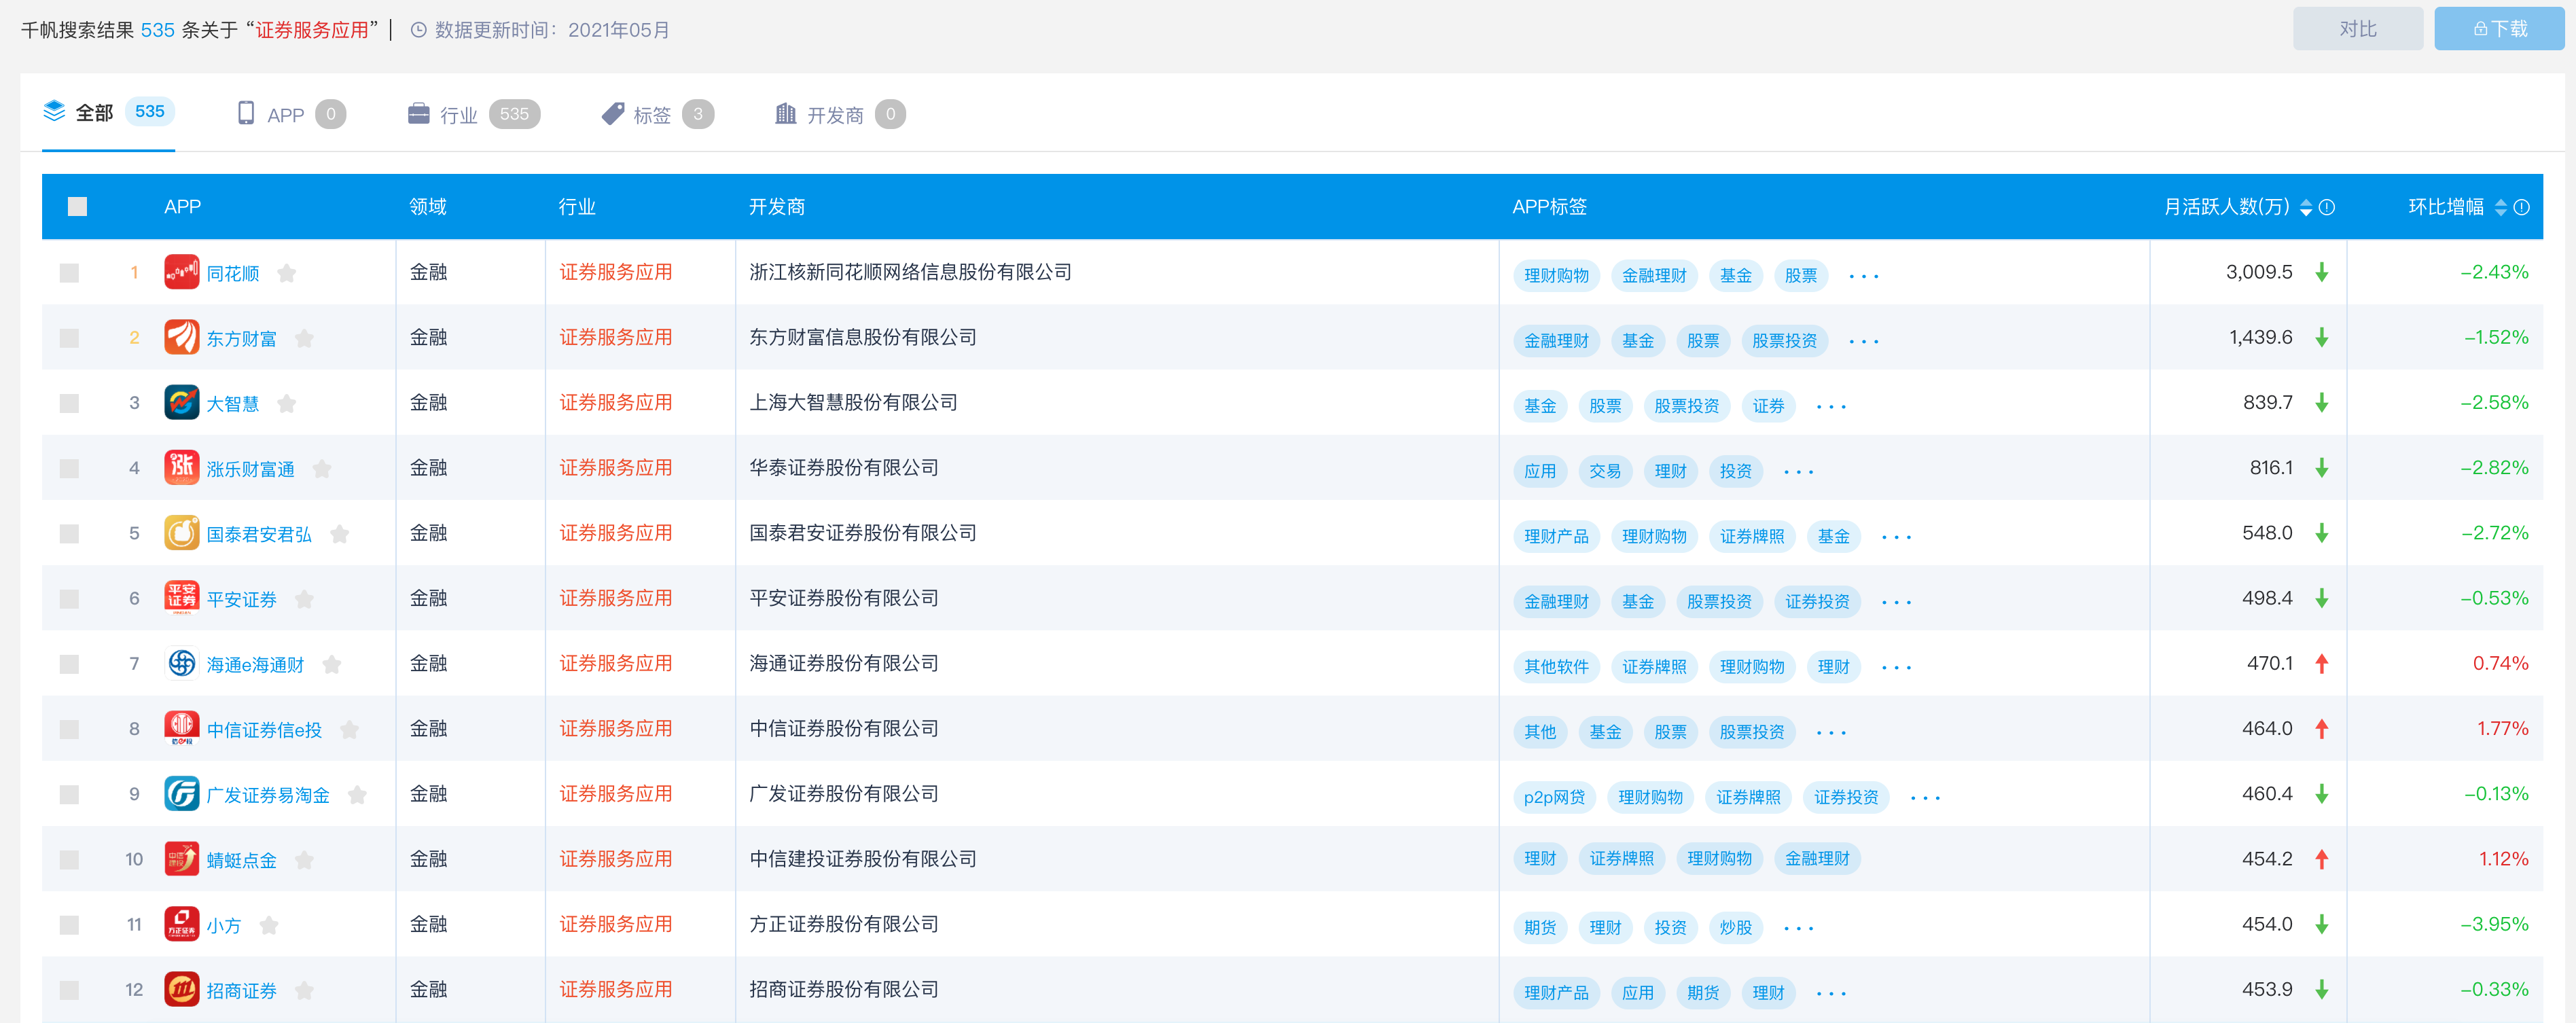Click the 下载 button
The width and height of the screenshot is (2576, 1023).
2499,29
